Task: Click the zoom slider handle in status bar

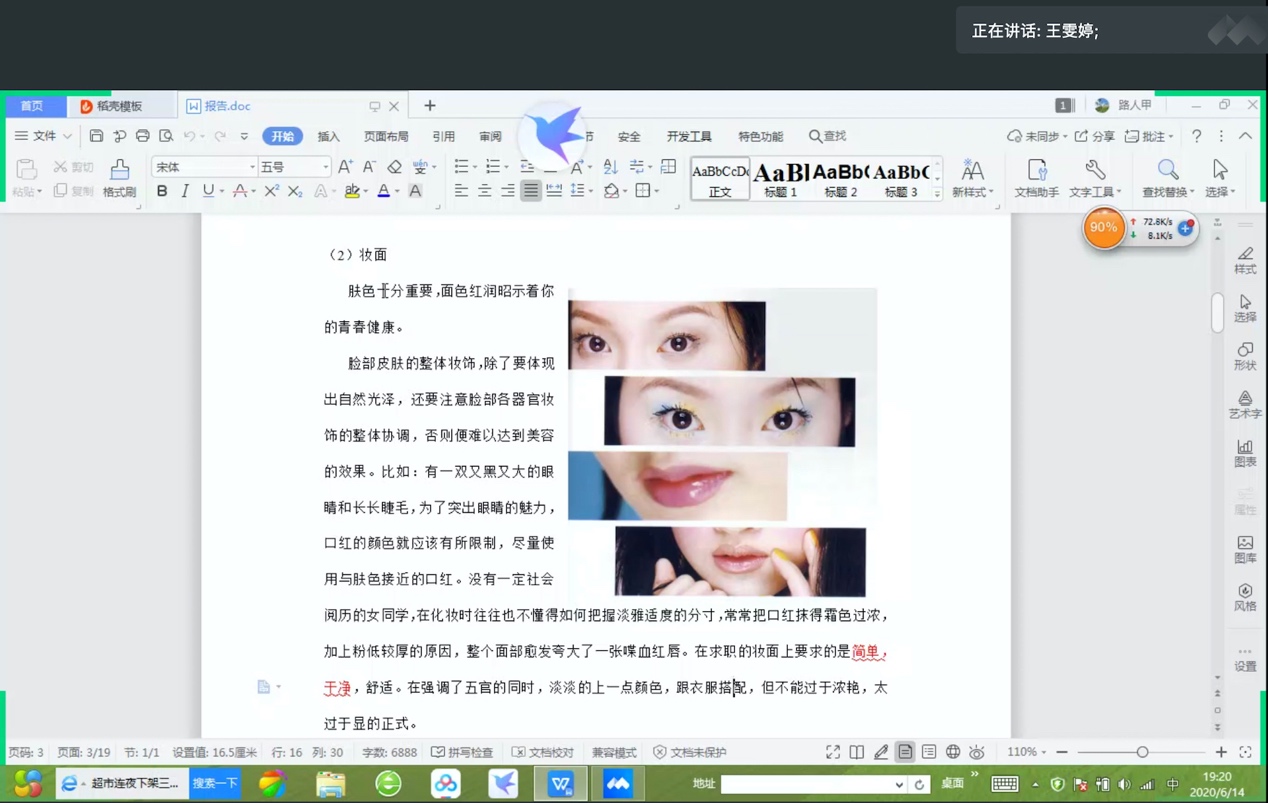Action: coord(1142,752)
